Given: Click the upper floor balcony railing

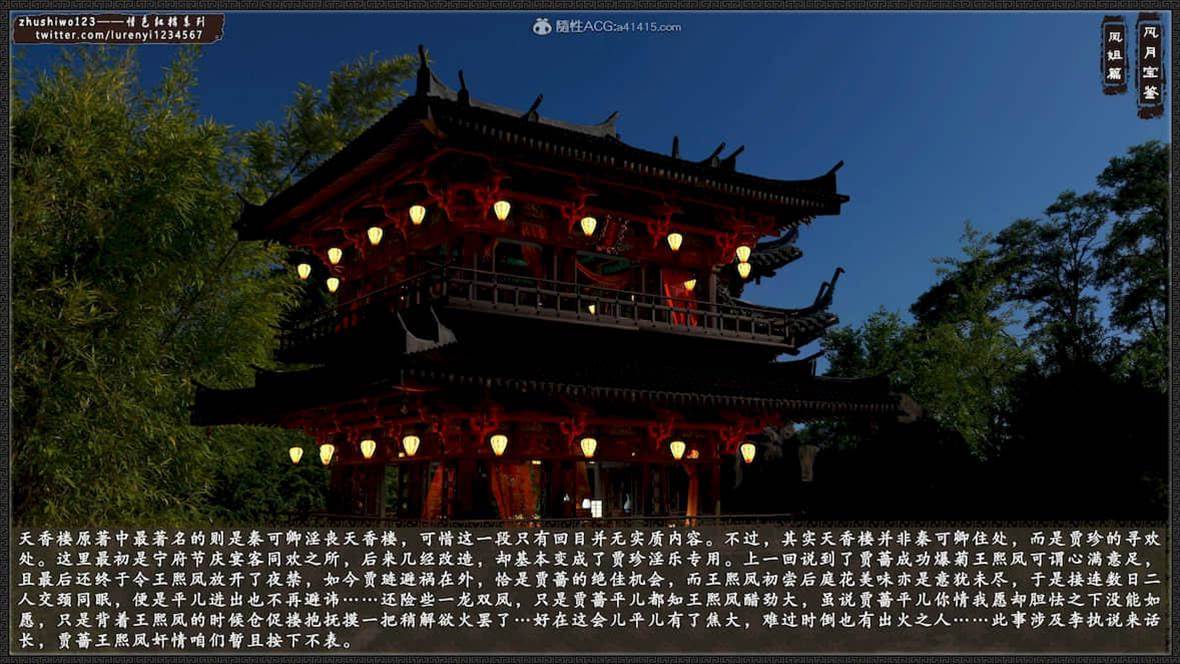Looking at the screenshot, I should (600, 296).
